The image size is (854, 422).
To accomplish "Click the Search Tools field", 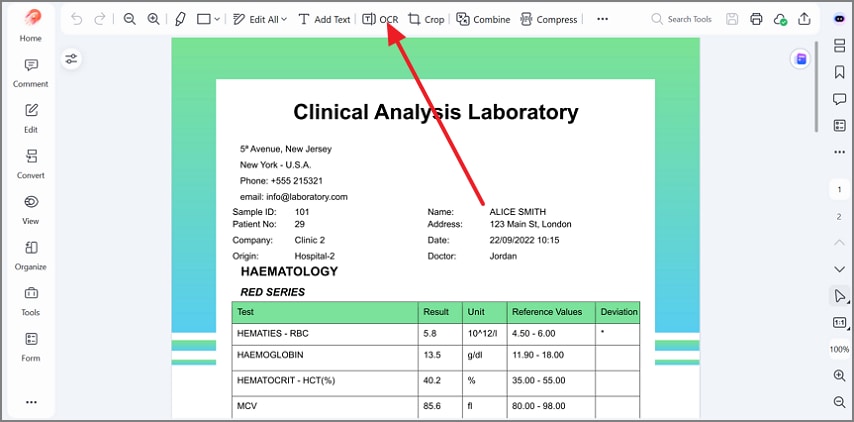I will pos(682,19).
